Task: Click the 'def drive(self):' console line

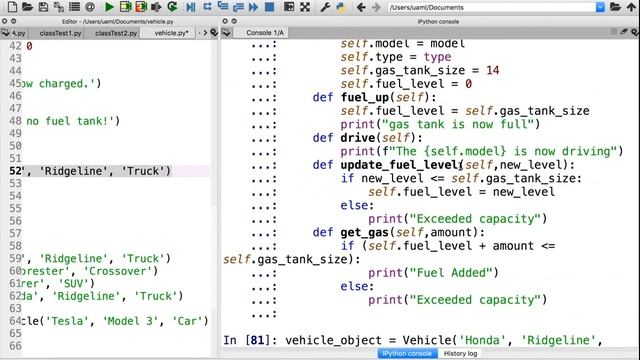Action: click(x=367, y=138)
